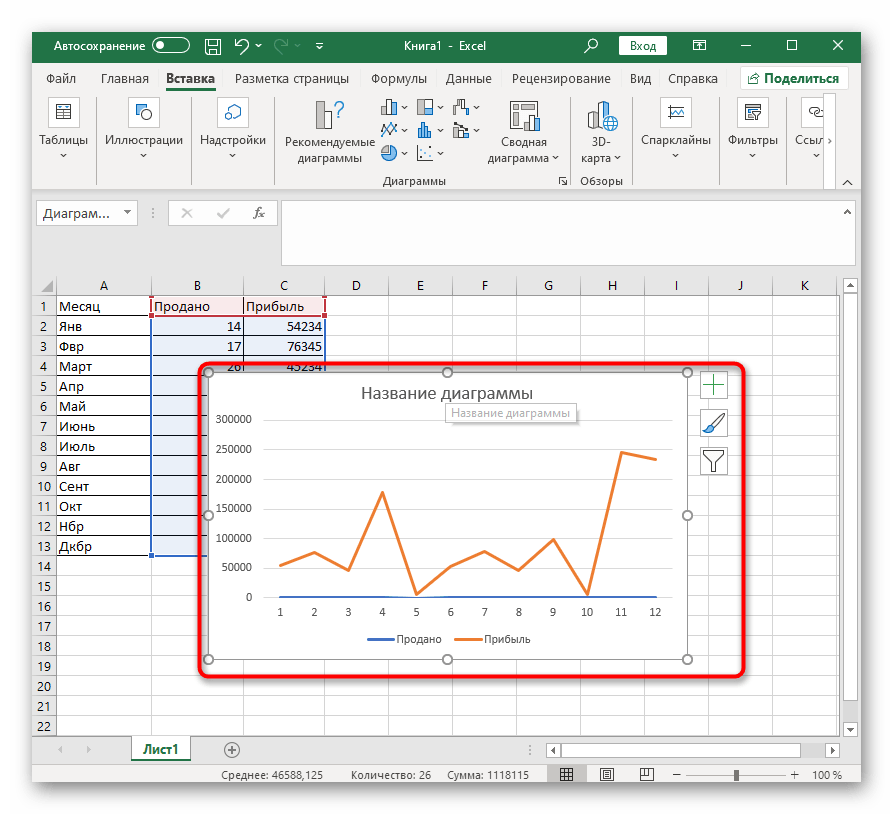This screenshot has height=814, width=893.
Task: Open the Формулы ribbon tab
Action: click(x=398, y=79)
